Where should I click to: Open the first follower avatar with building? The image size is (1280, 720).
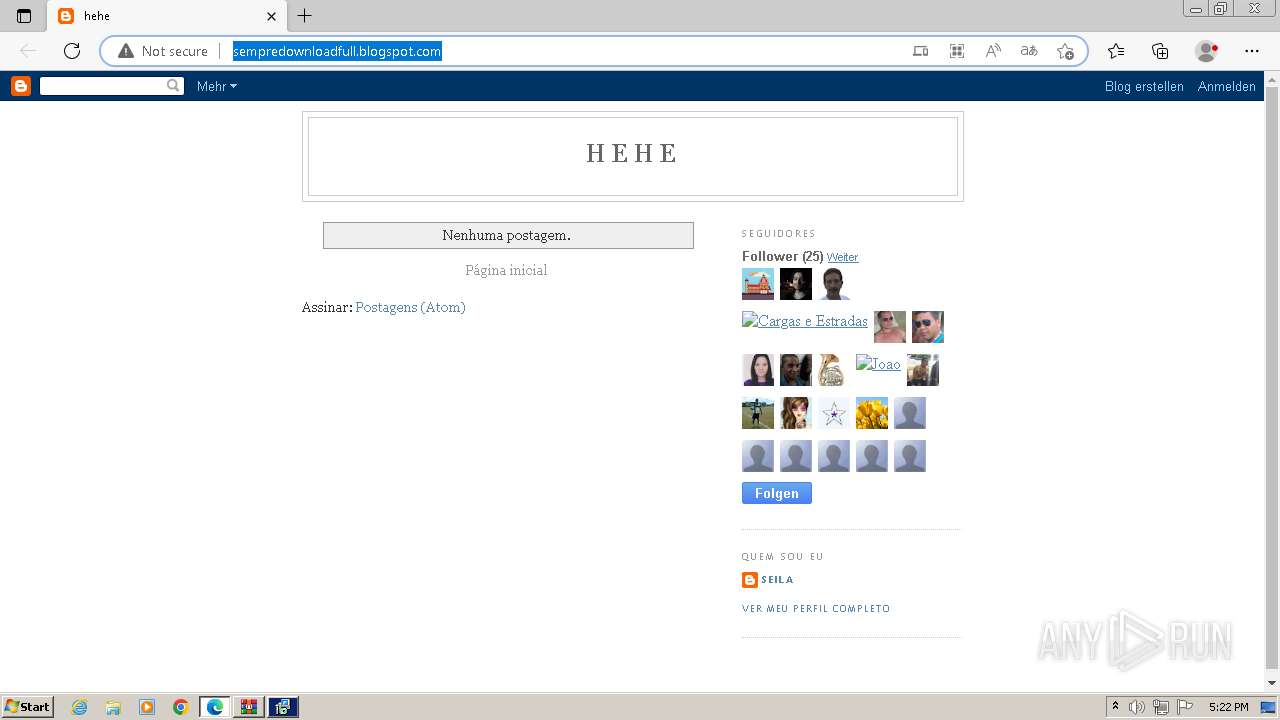point(758,284)
